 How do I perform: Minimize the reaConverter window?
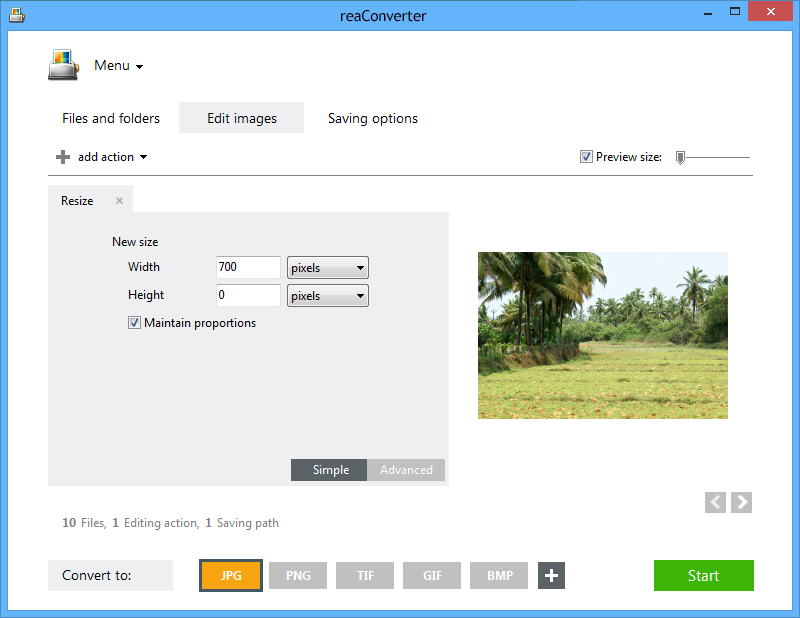tap(708, 12)
